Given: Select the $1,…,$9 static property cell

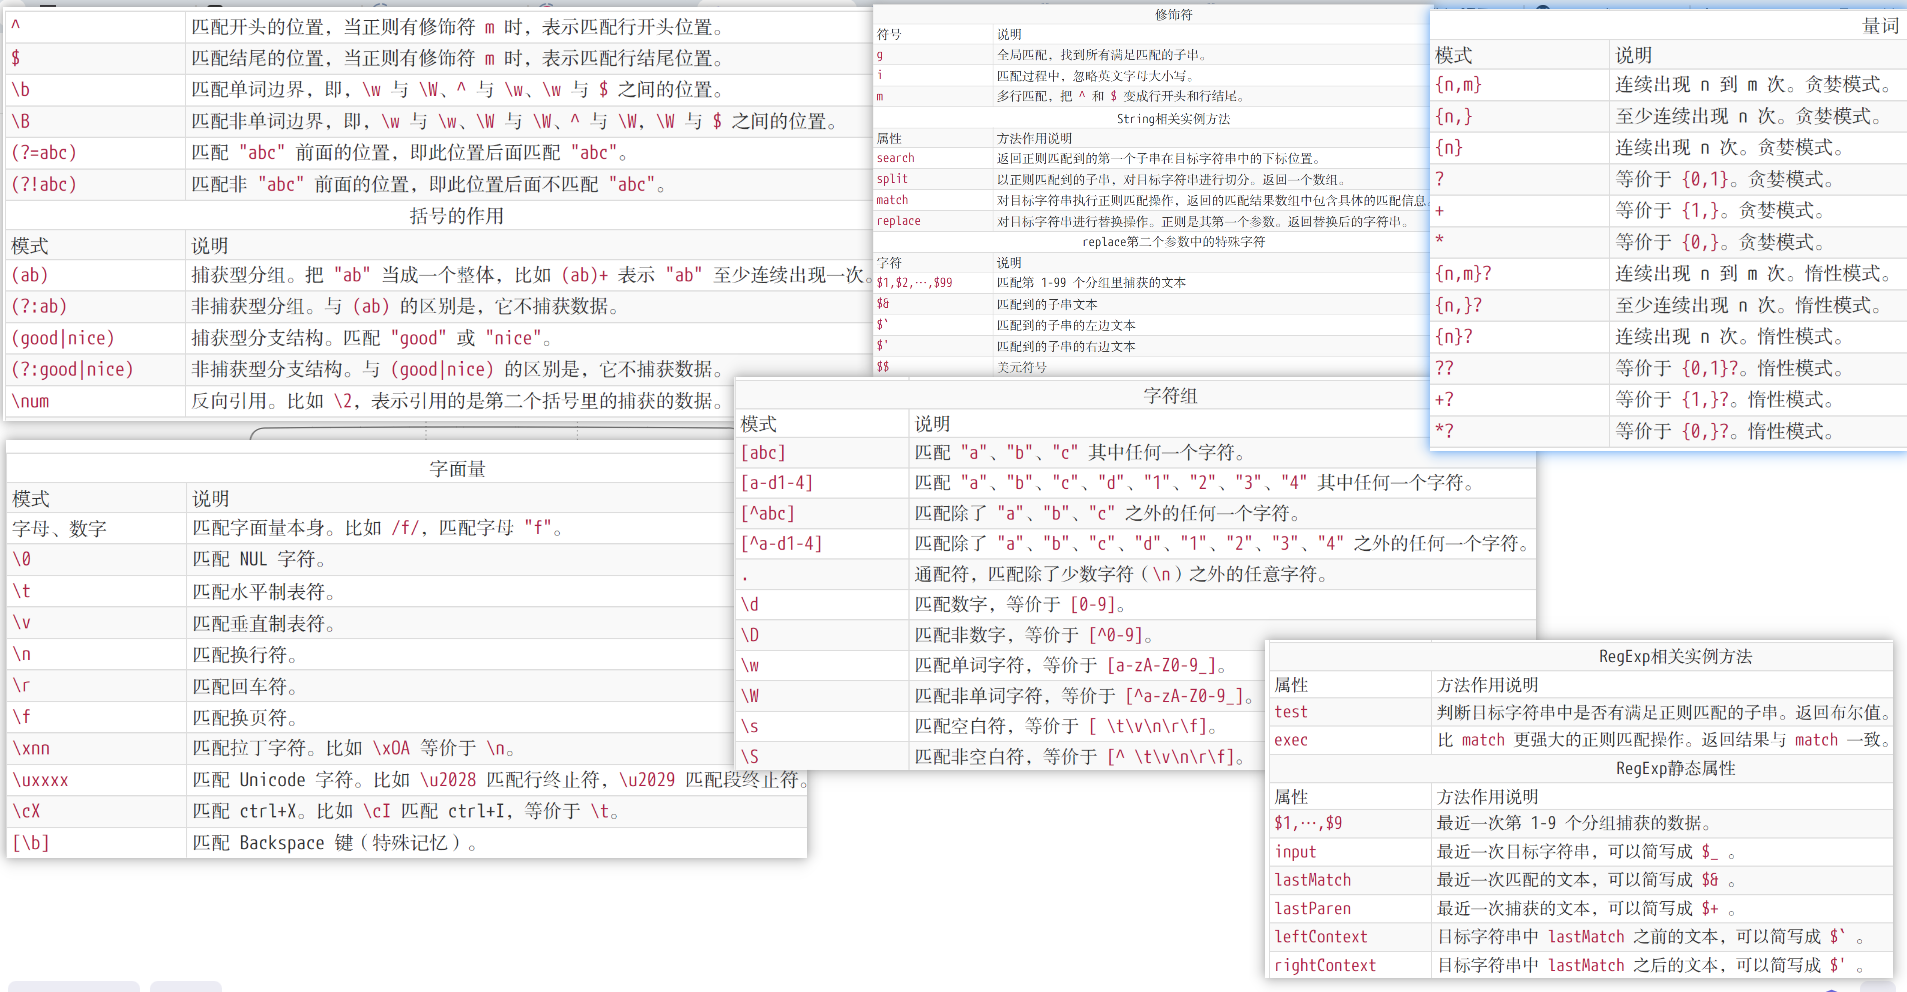Looking at the screenshot, I should (x=1308, y=823).
